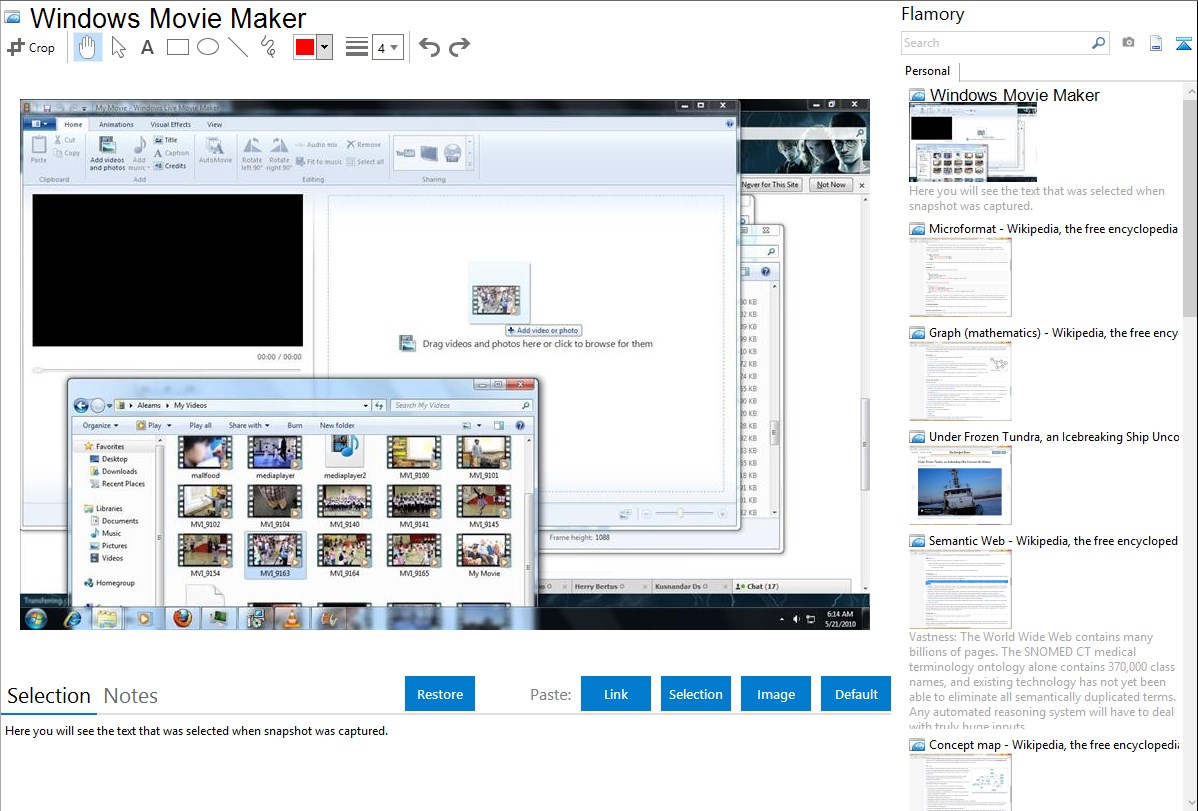Expand the line width dropdown
Screen dimensions: 1198x811
click(387, 47)
